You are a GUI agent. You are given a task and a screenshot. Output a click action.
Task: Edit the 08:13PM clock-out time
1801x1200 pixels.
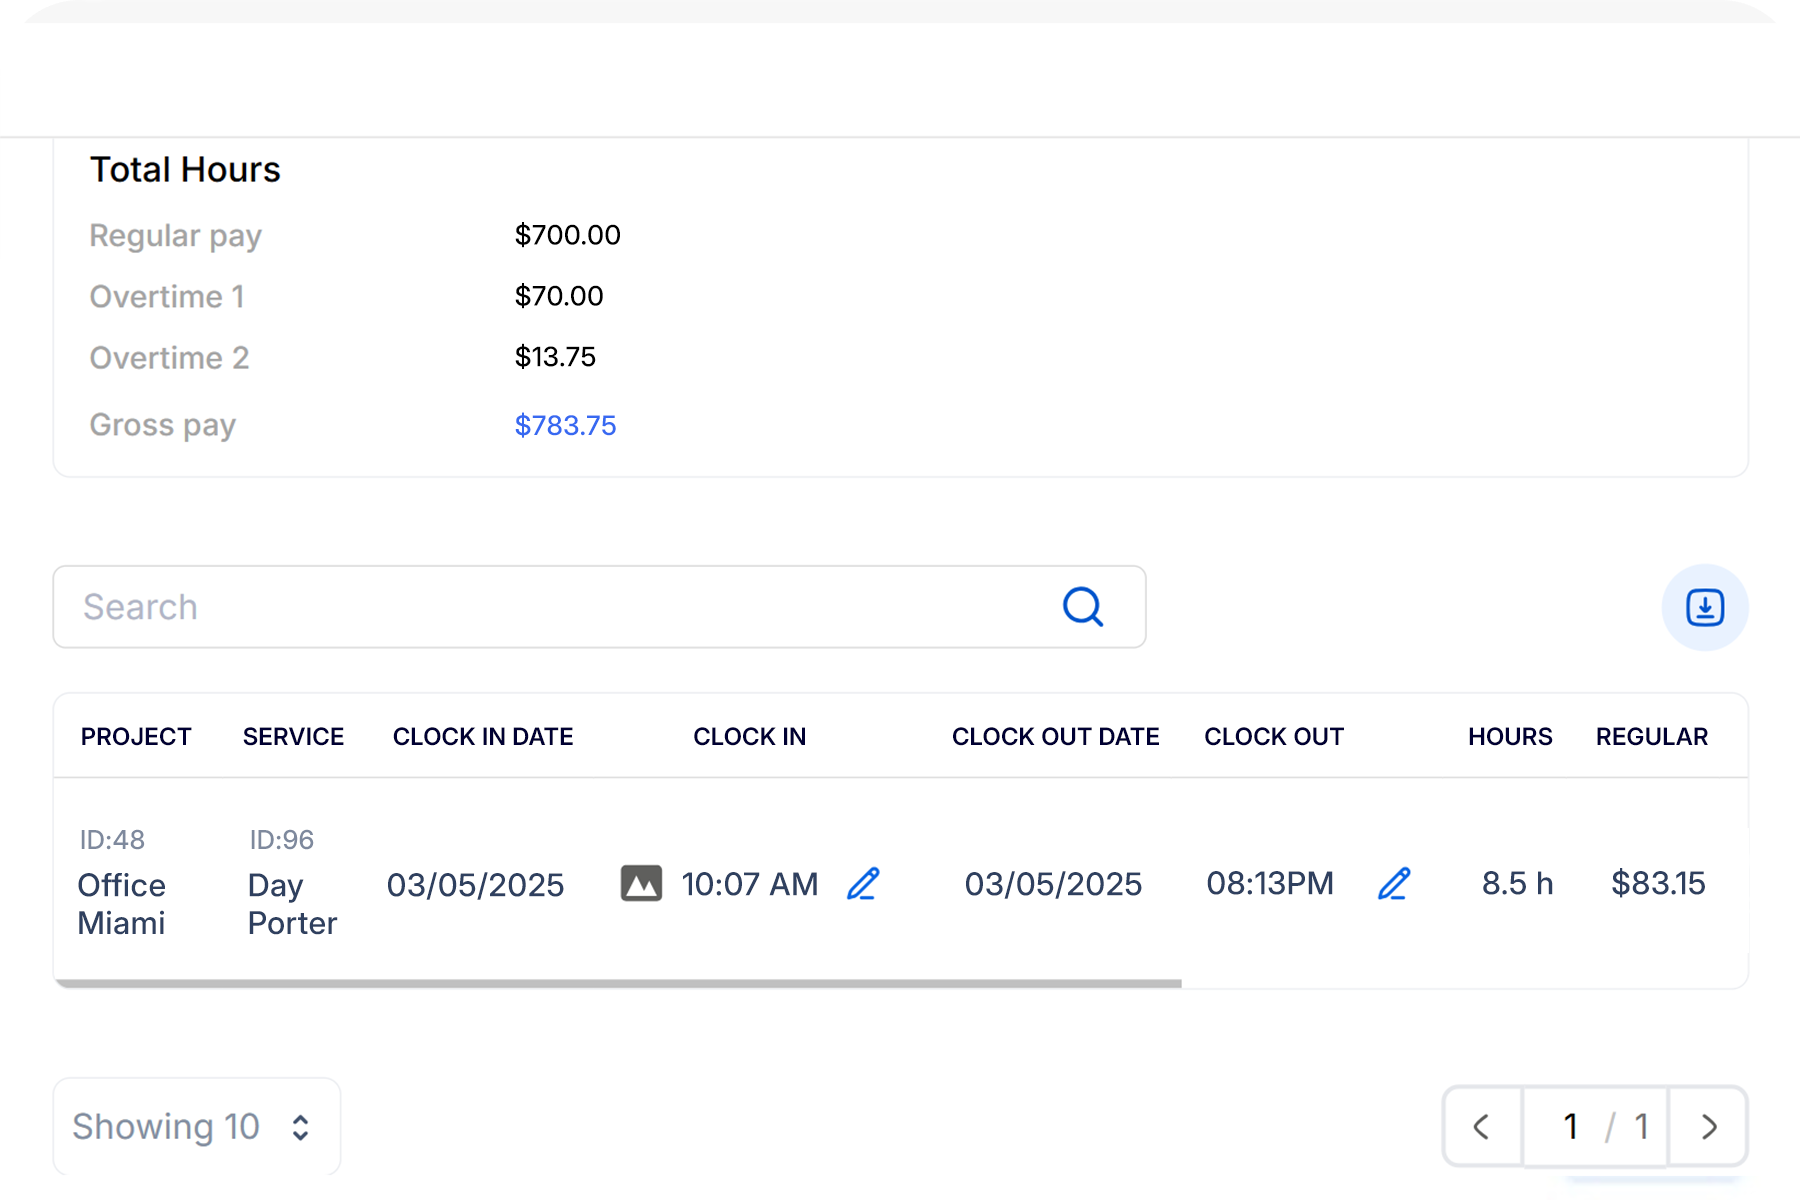pyautogui.click(x=1394, y=884)
